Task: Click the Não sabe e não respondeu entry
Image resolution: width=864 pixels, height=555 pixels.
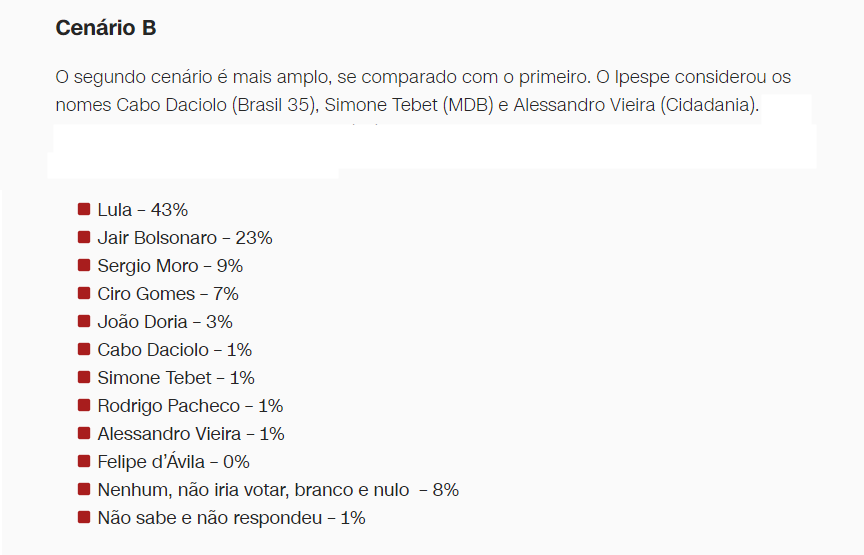Action: [x=231, y=518]
